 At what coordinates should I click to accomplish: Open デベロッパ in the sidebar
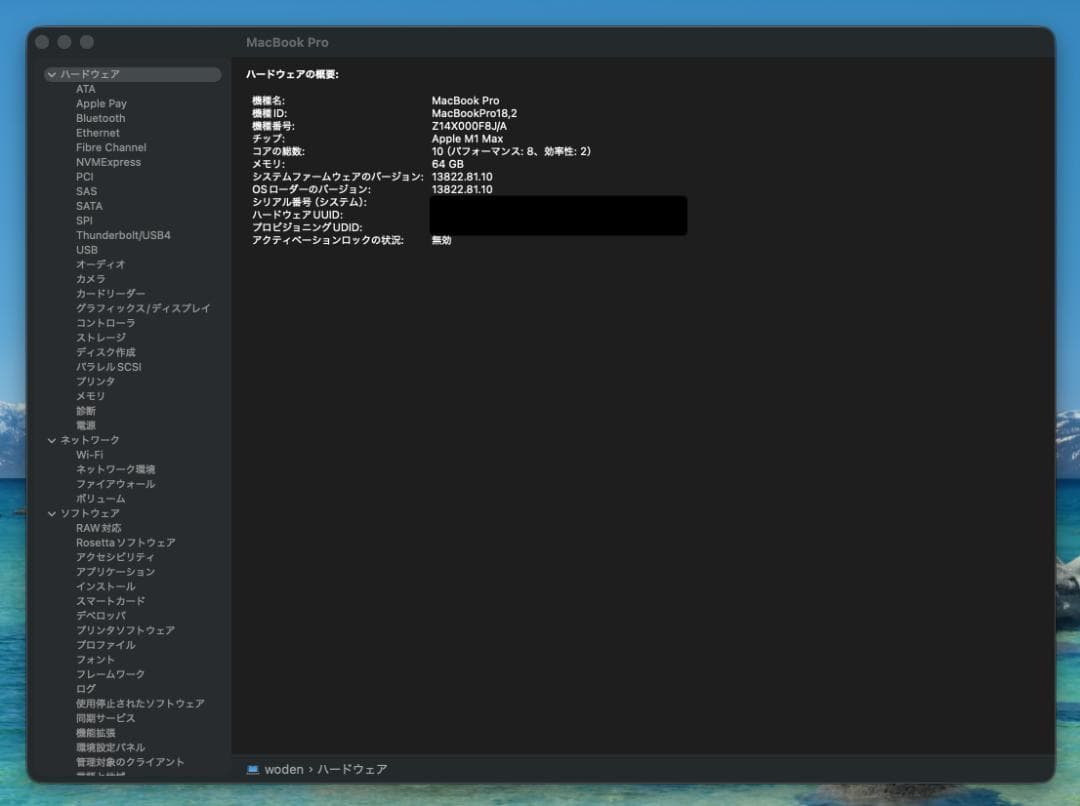[101, 616]
